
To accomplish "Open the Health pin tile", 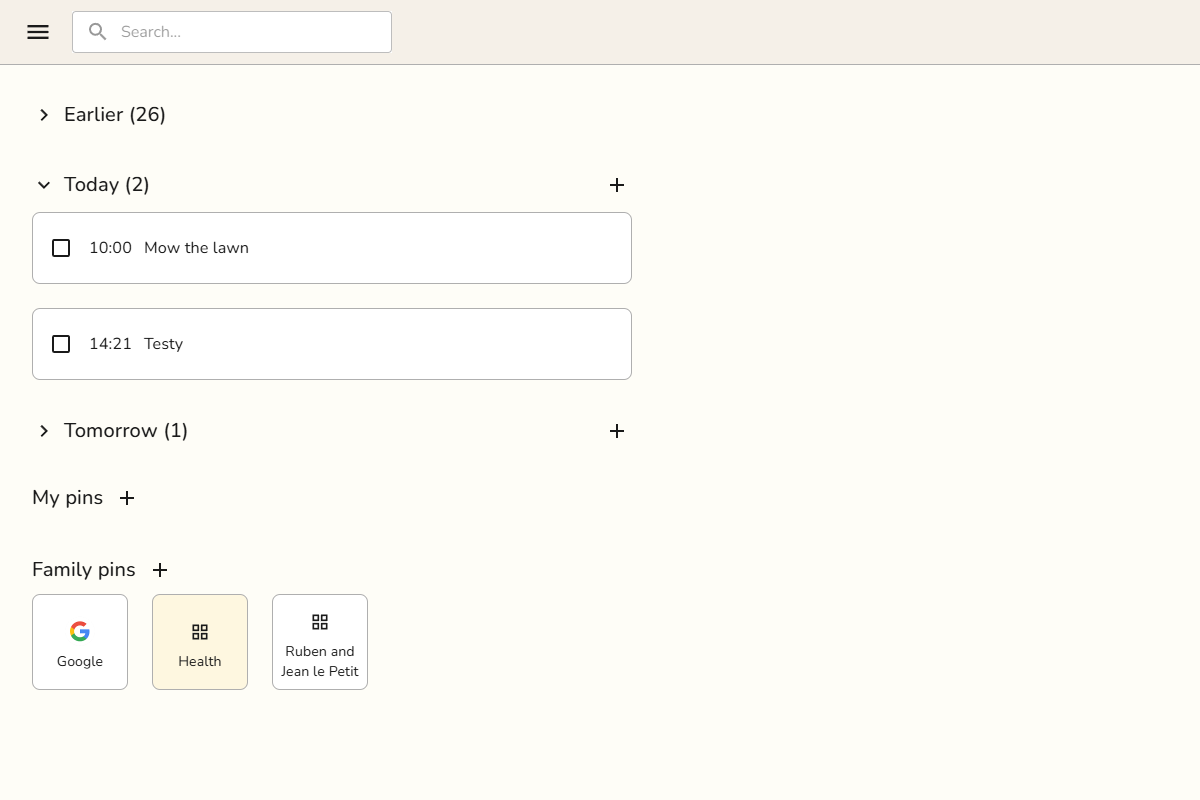I will coord(200,642).
